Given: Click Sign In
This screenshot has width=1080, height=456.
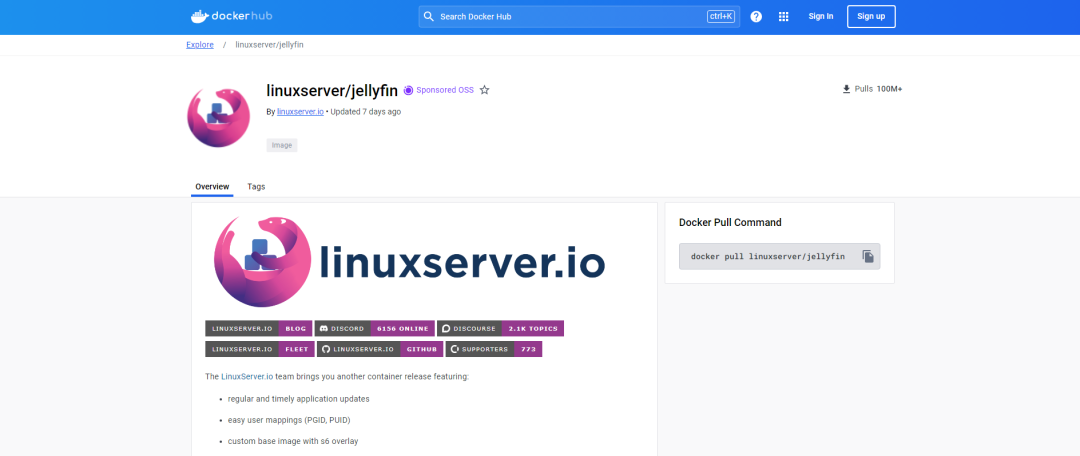Looking at the screenshot, I should coord(820,17).
